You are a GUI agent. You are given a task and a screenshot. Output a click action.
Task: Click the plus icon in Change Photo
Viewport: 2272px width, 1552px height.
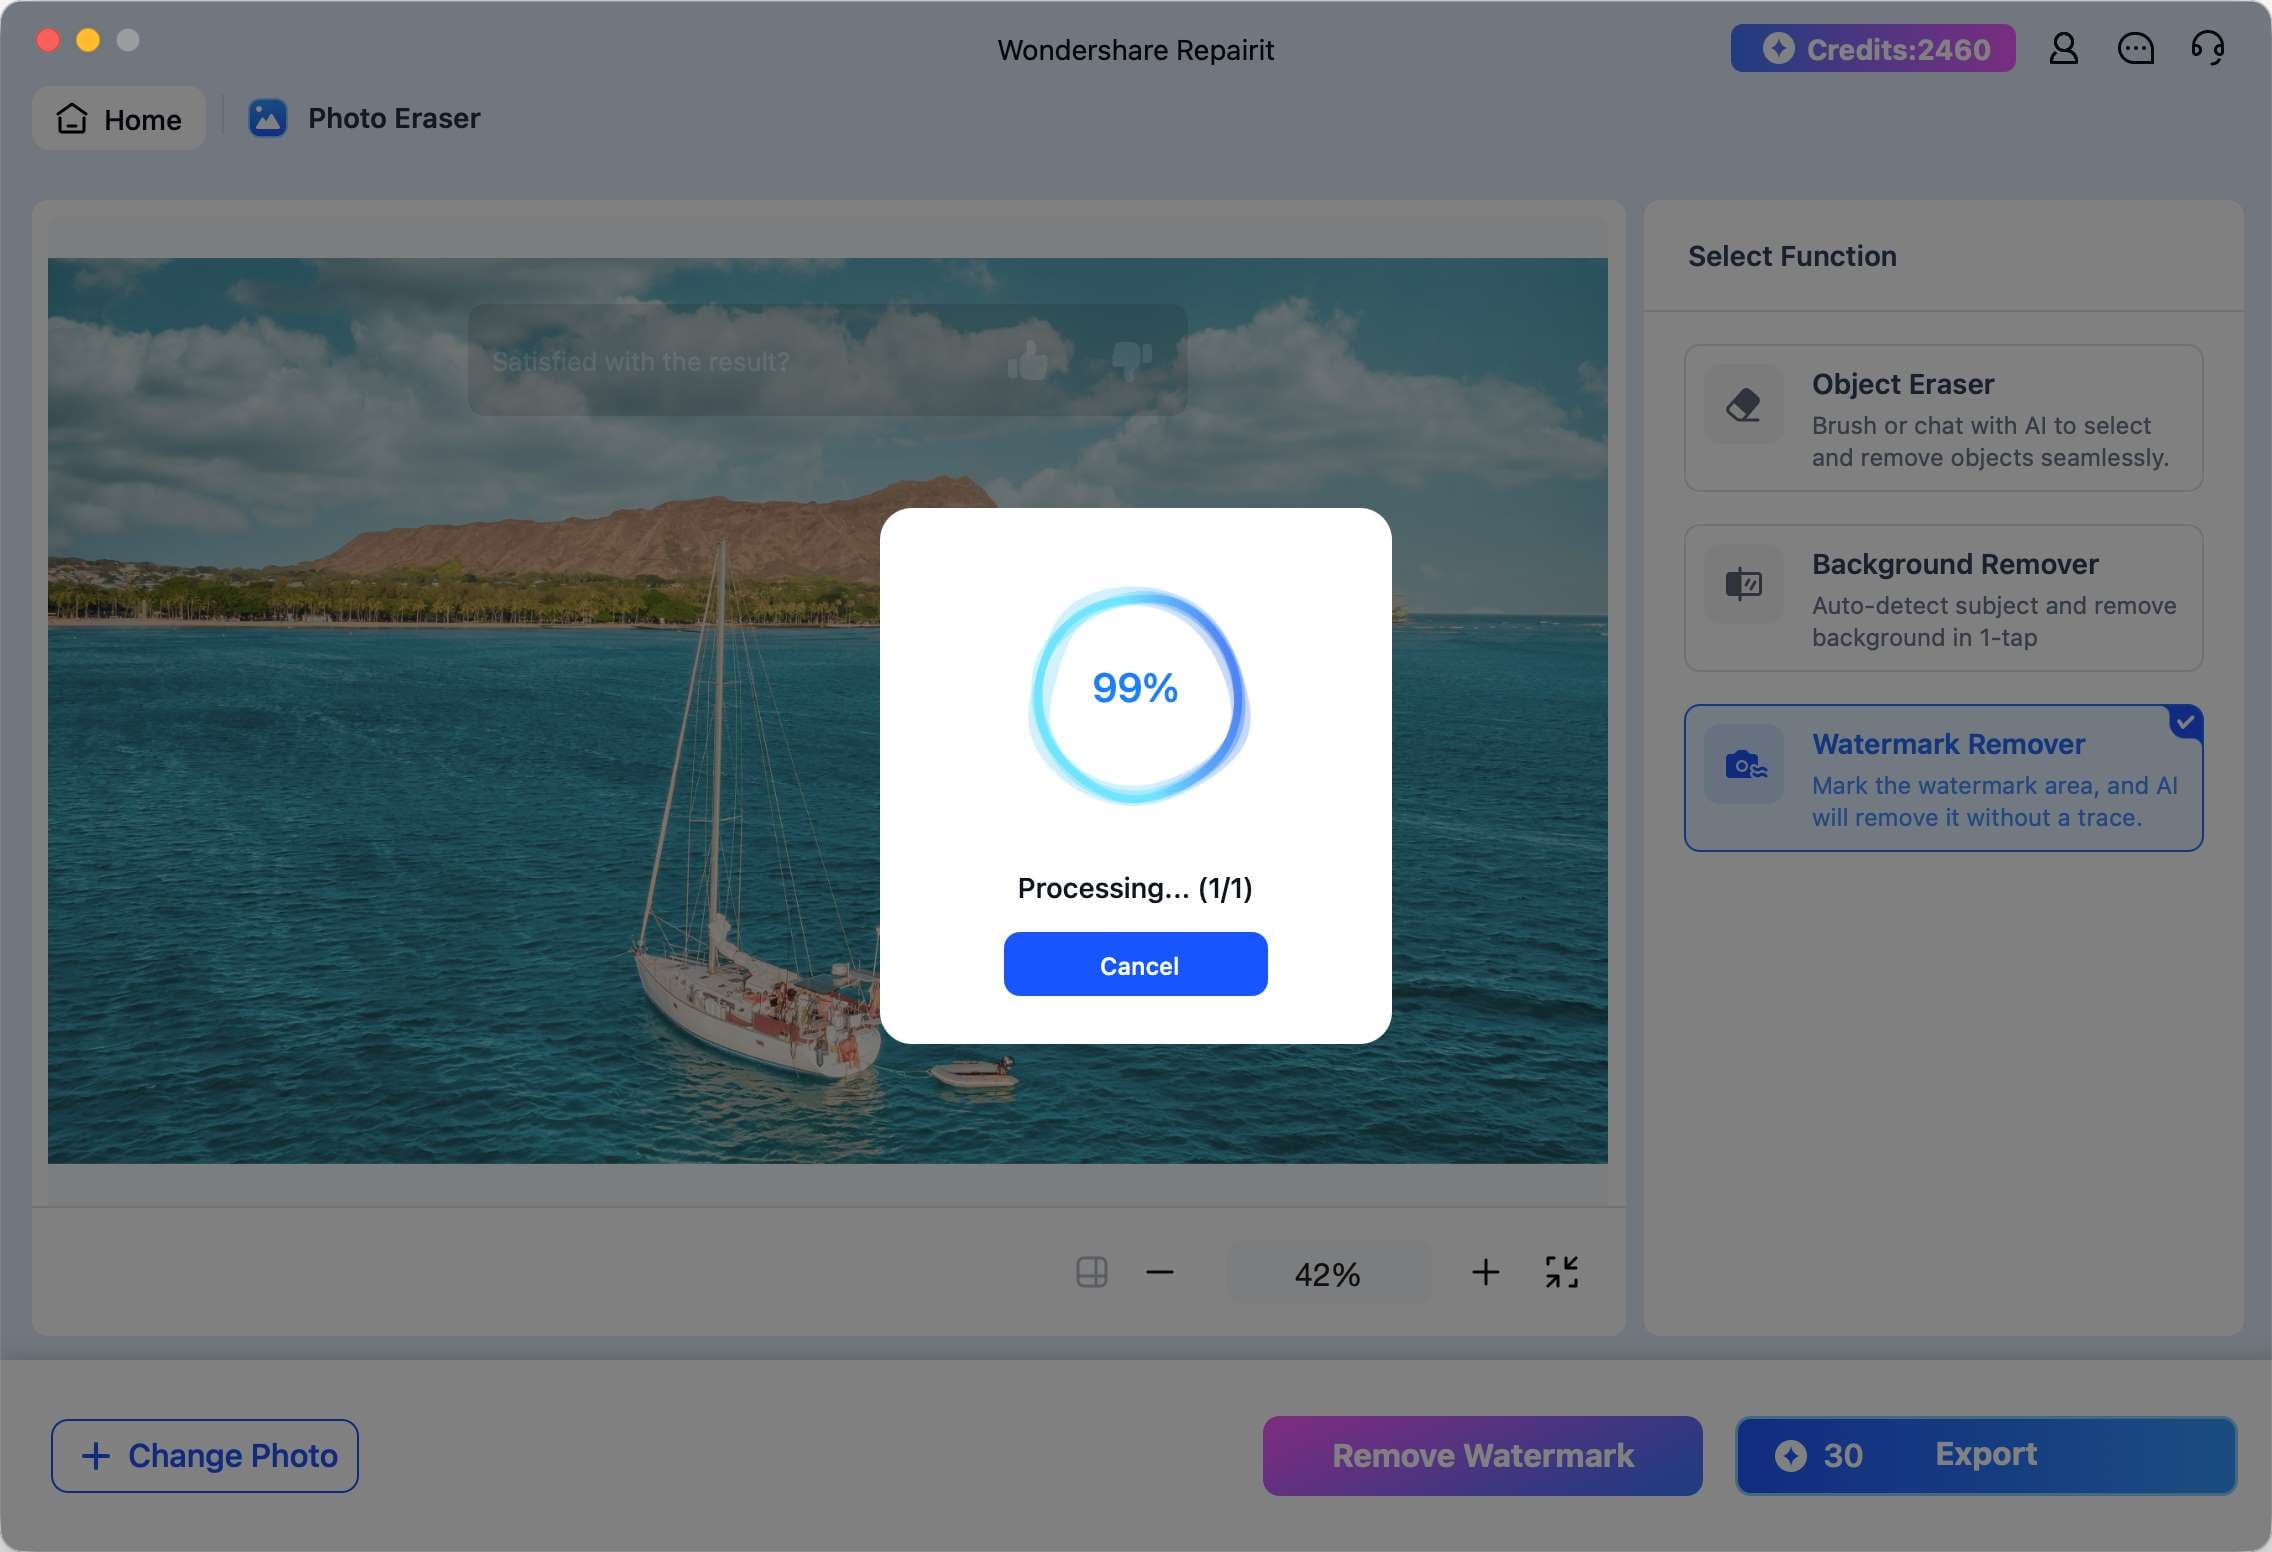pos(96,1455)
